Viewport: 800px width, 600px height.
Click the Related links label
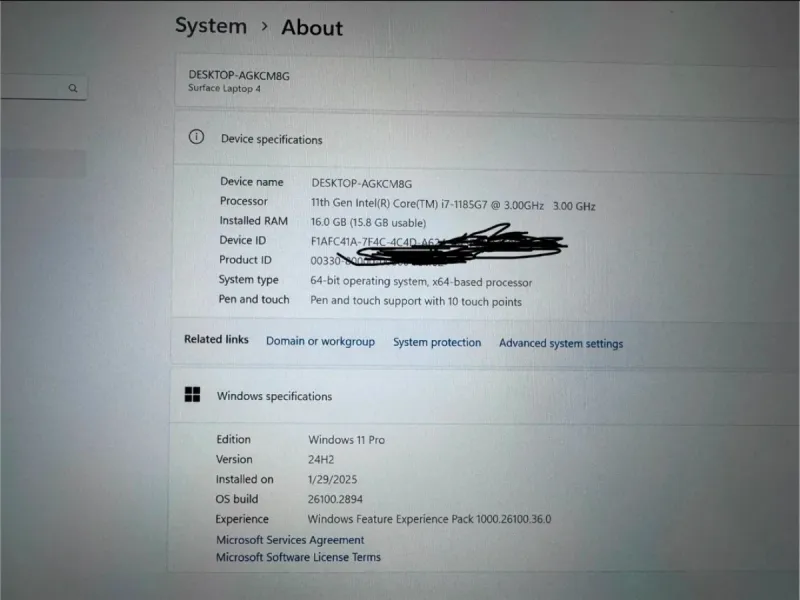(x=216, y=339)
